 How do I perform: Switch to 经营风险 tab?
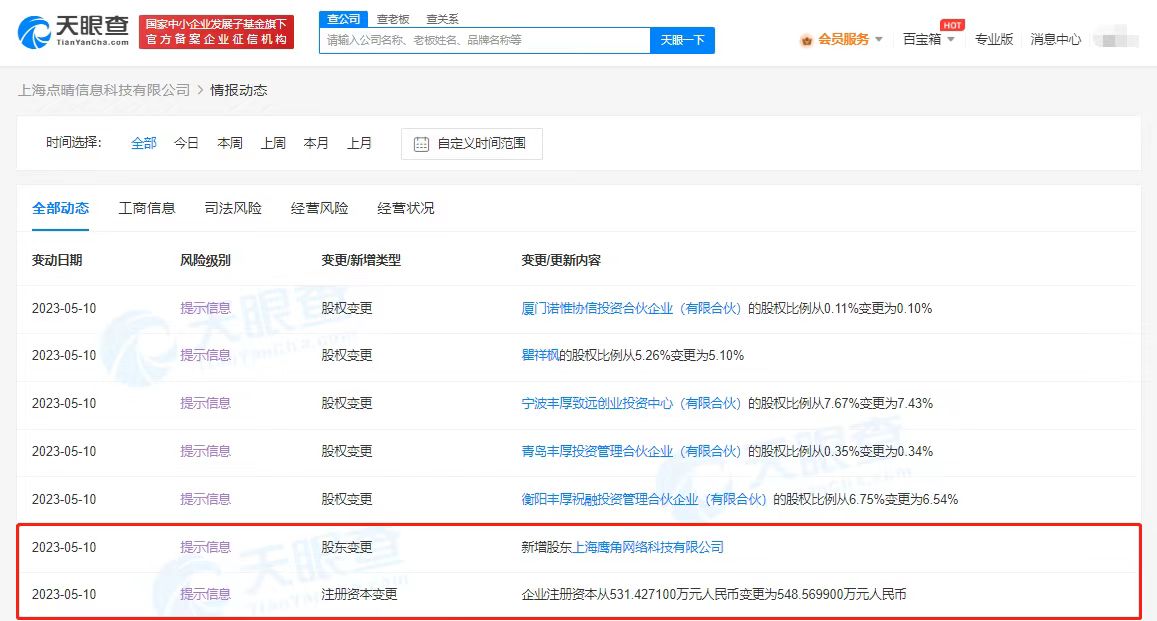point(320,209)
